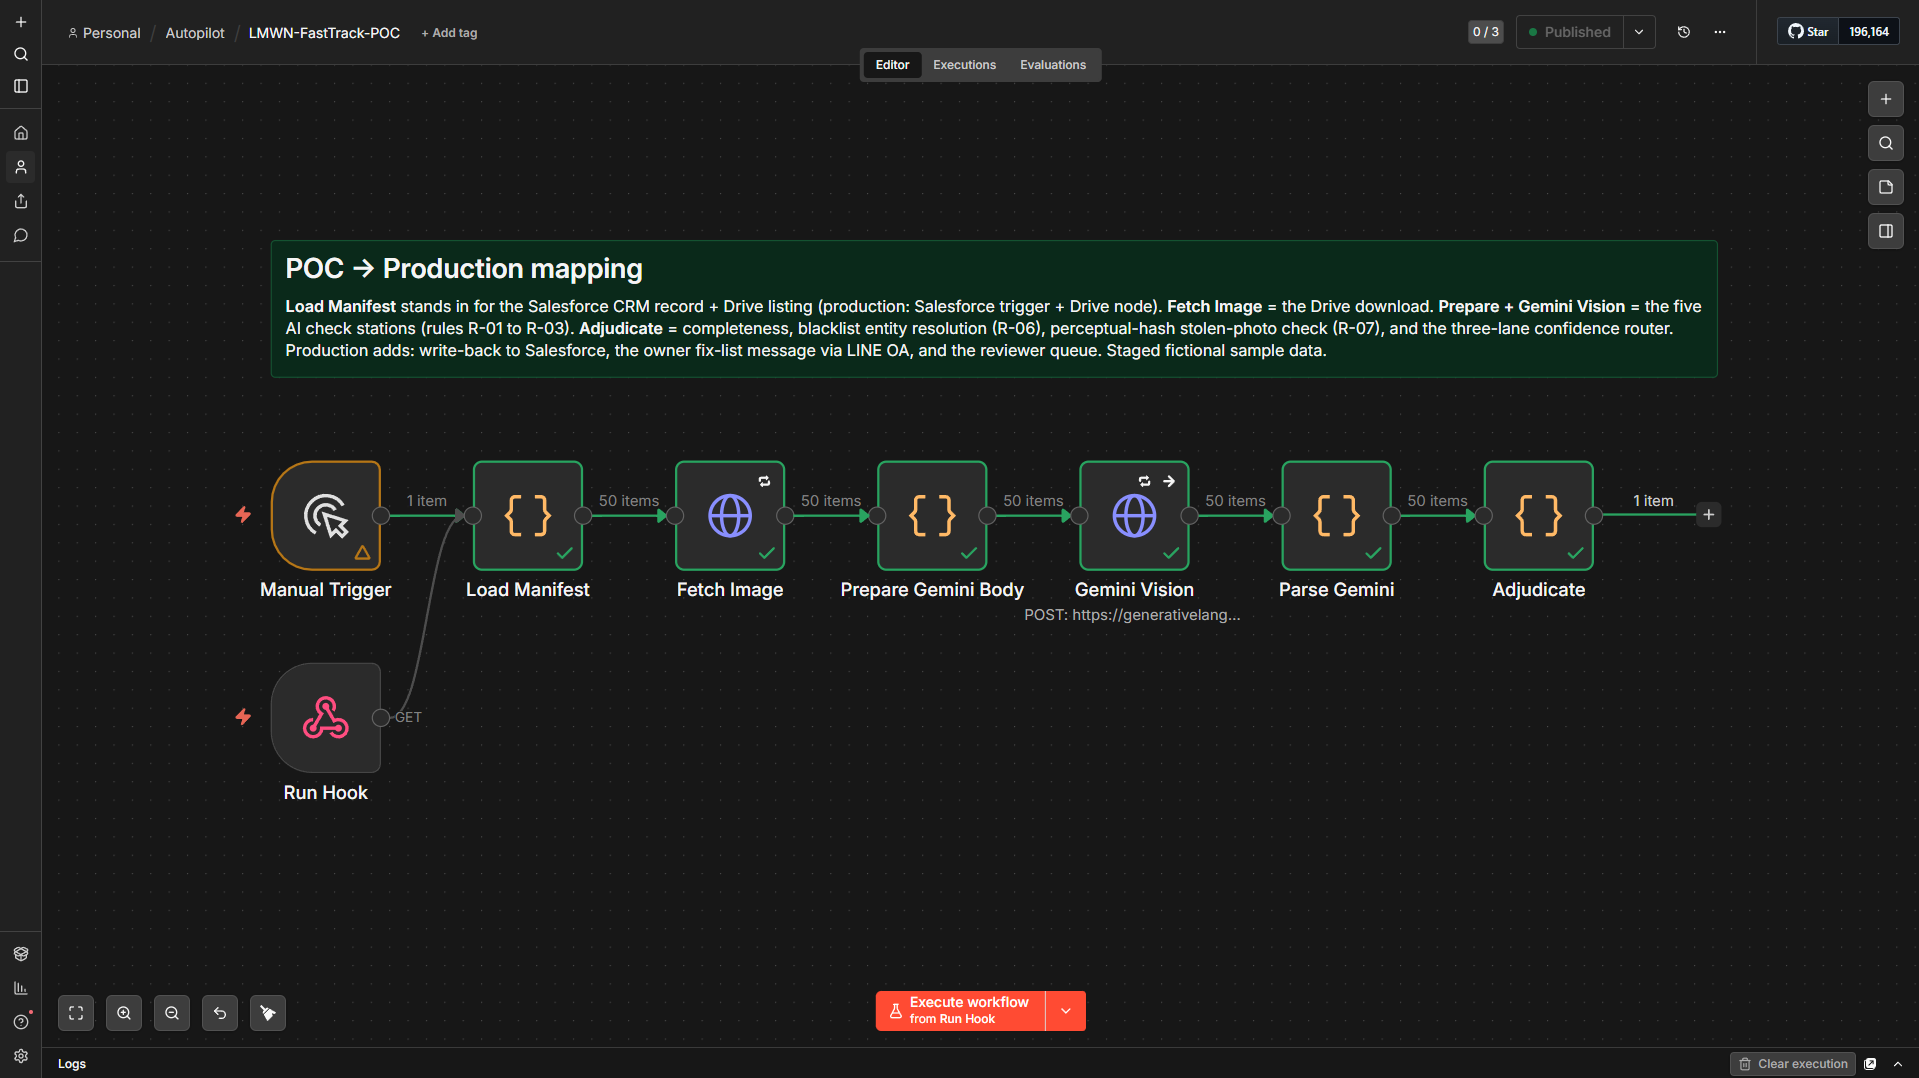Open the help question-mark icon
The width and height of the screenshot is (1919, 1078).
pos(21,1022)
